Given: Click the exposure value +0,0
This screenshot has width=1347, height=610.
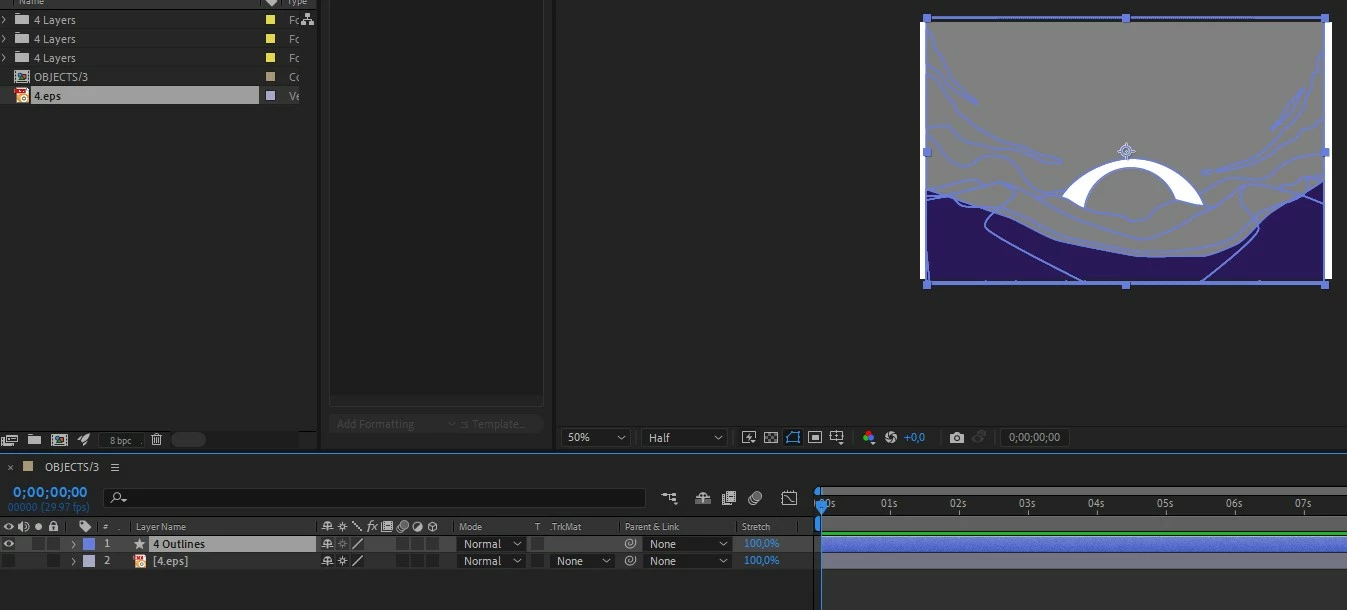Looking at the screenshot, I should coord(914,437).
